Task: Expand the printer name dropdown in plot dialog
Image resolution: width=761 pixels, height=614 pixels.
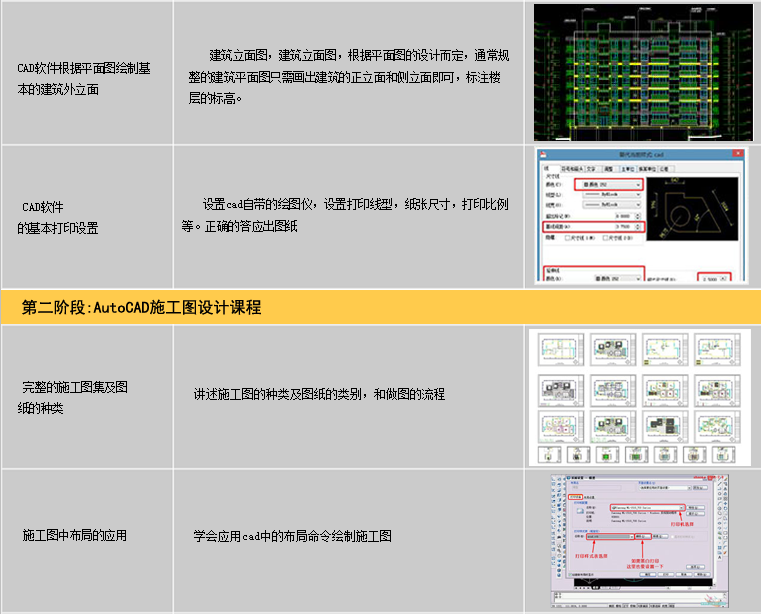Action: pos(682,508)
